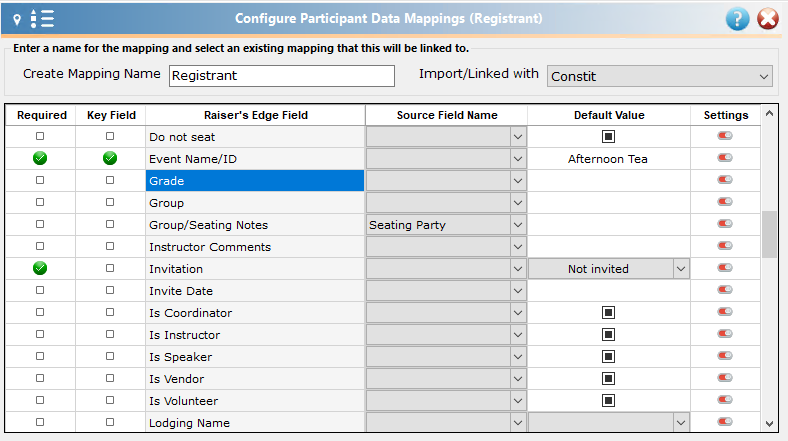
Task: Click green key field checkmark for Event Name/ID
Action: point(110,158)
